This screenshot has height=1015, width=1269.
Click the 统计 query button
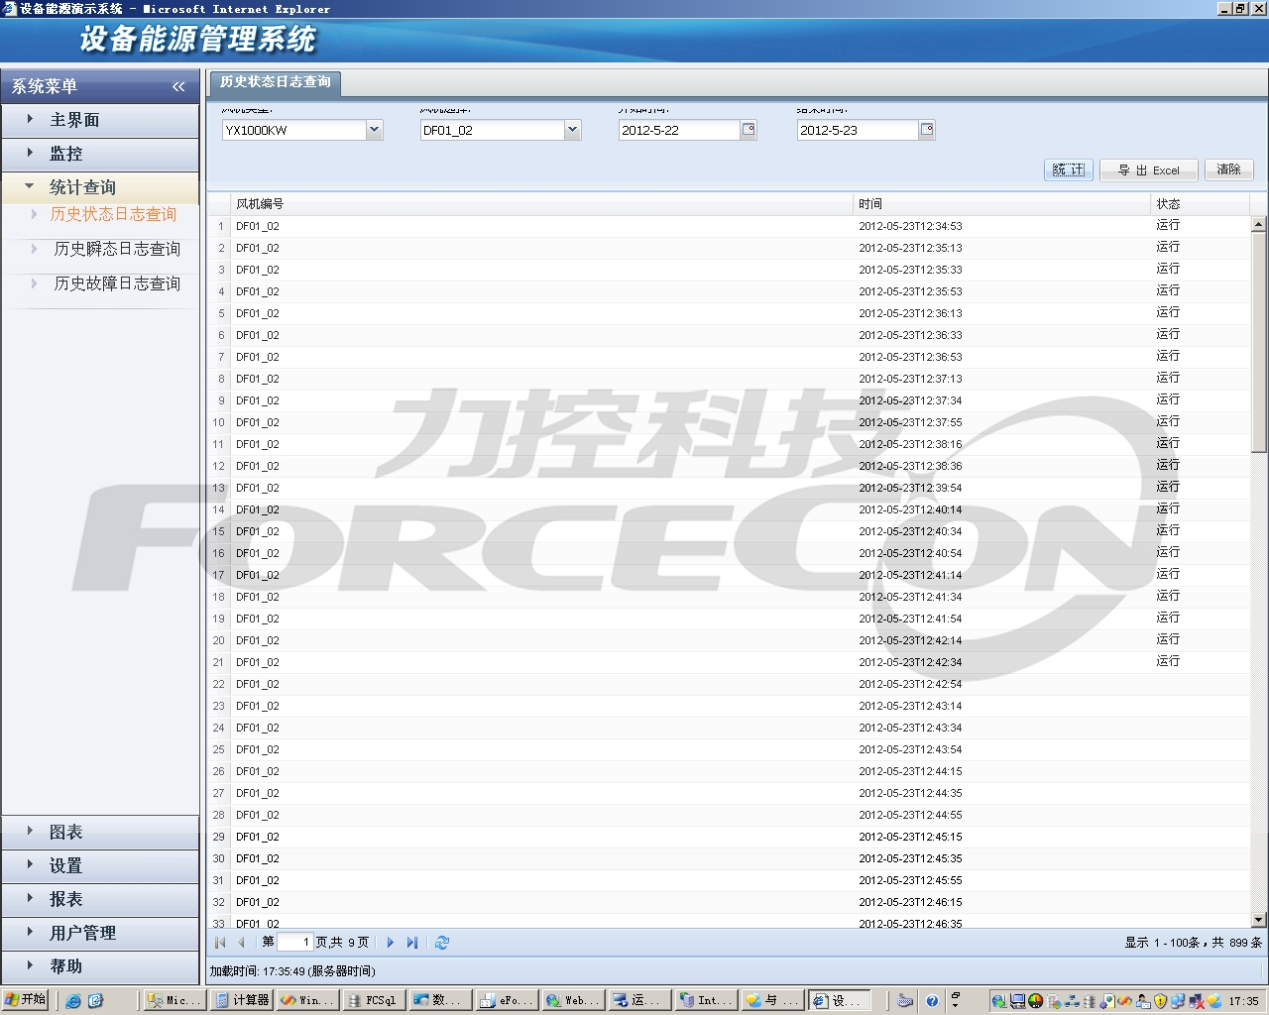click(x=1068, y=170)
